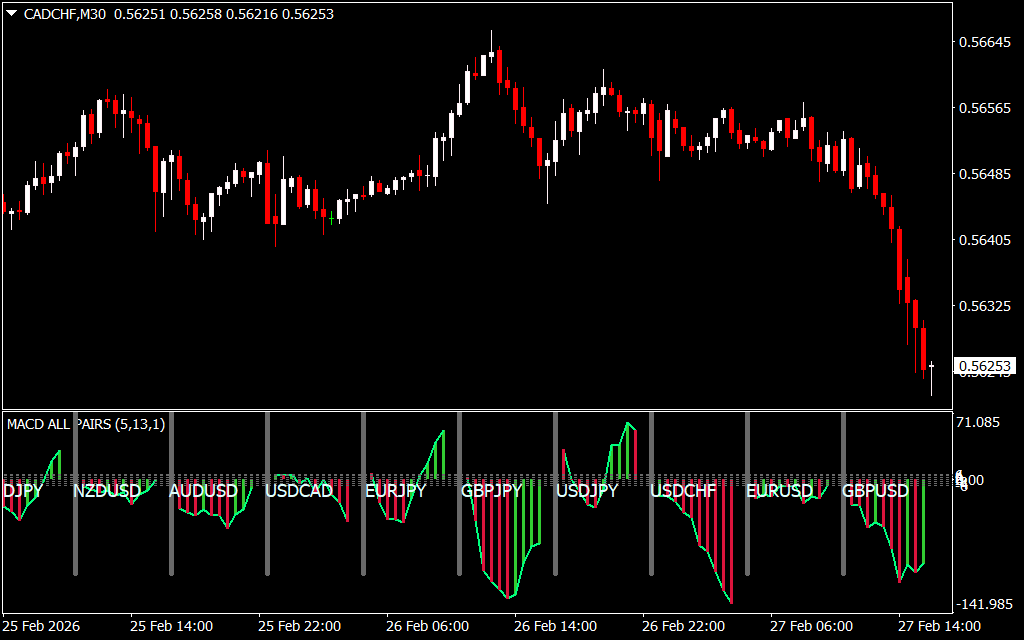Click the 25 Feb 2026 date label

coord(43,626)
